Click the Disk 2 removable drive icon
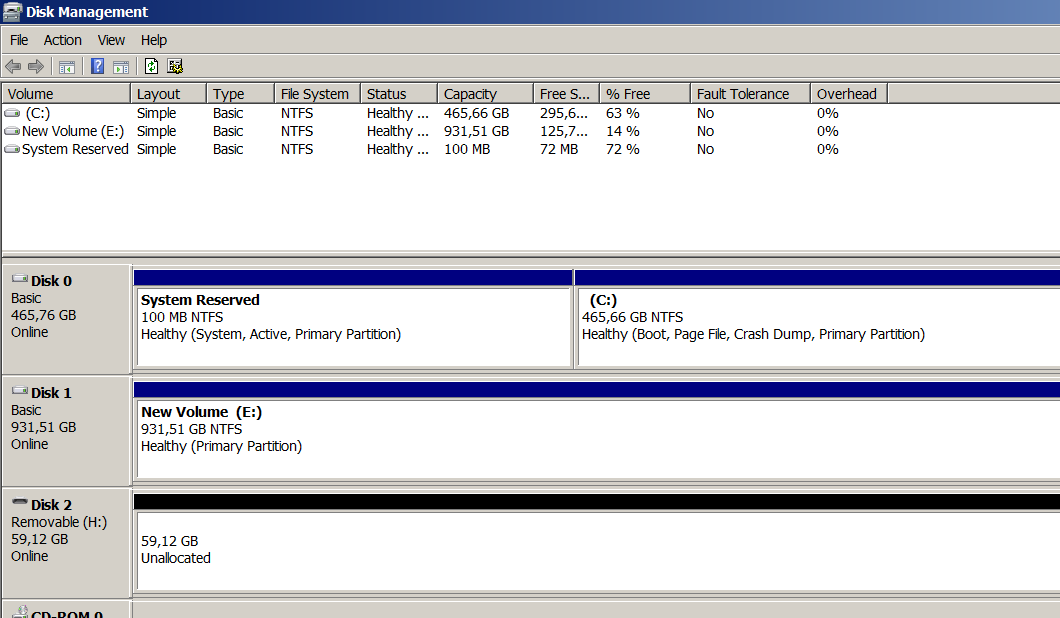Viewport: 1060px width, 618px height. 20,503
